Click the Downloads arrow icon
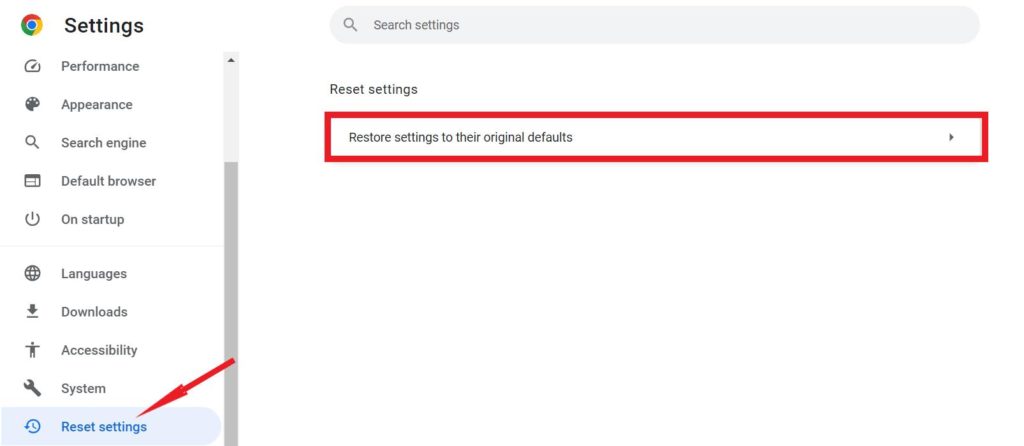Image resolution: width=1024 pixels, height=446 pixels. [33, 312]
